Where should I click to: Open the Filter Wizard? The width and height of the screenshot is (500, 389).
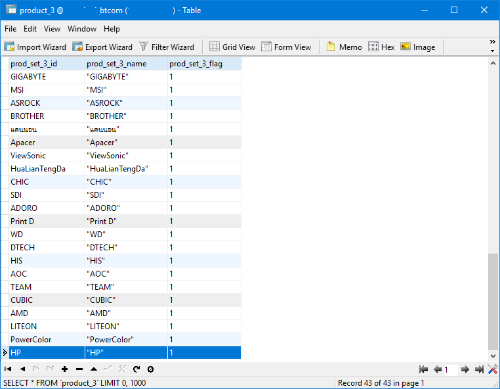167,47
